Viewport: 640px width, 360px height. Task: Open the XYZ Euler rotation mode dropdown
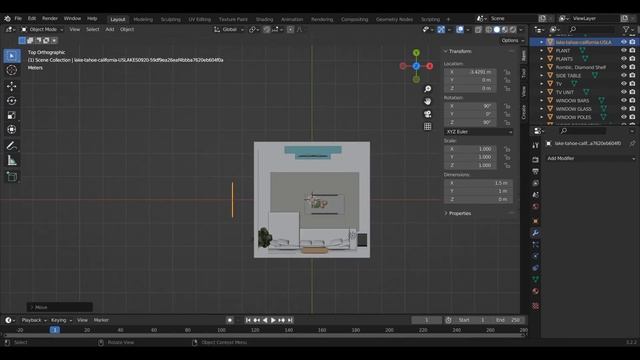[x=478, y=132]
